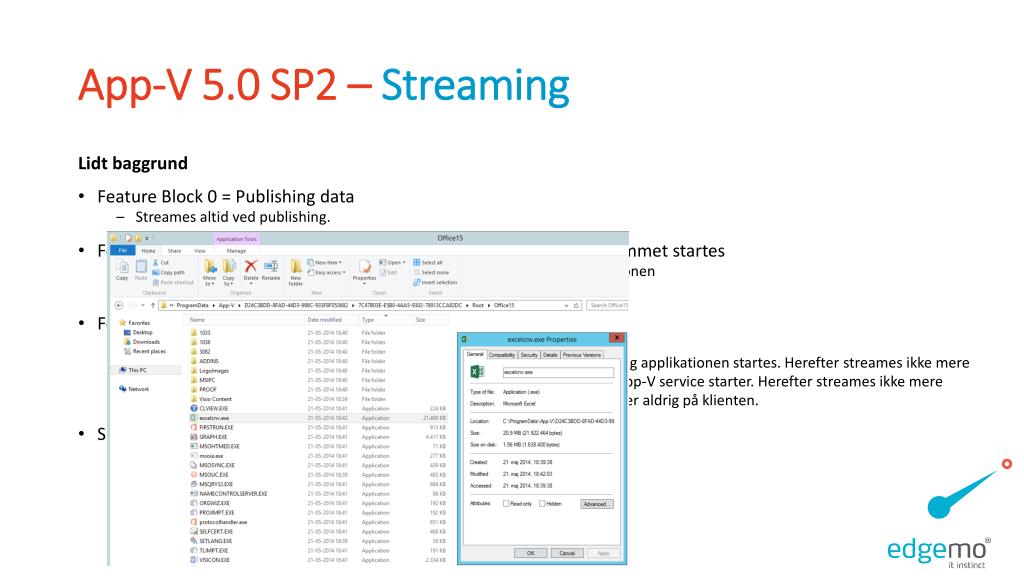Select the FIRSTRUN.EXE Office icon
This screenshot has height=576, width=1024.
[x=193, y=427]
